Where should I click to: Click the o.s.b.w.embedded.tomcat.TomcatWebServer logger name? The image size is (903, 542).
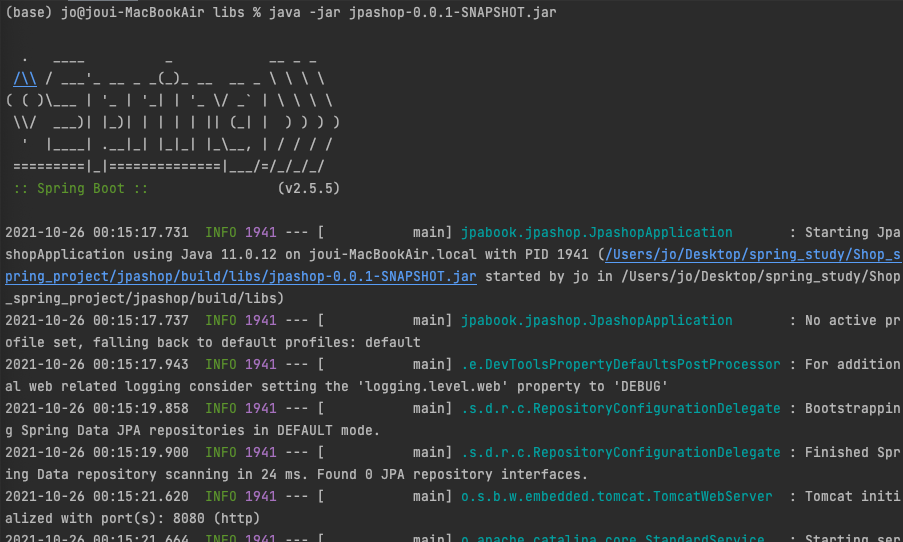[x=616, y=496]
